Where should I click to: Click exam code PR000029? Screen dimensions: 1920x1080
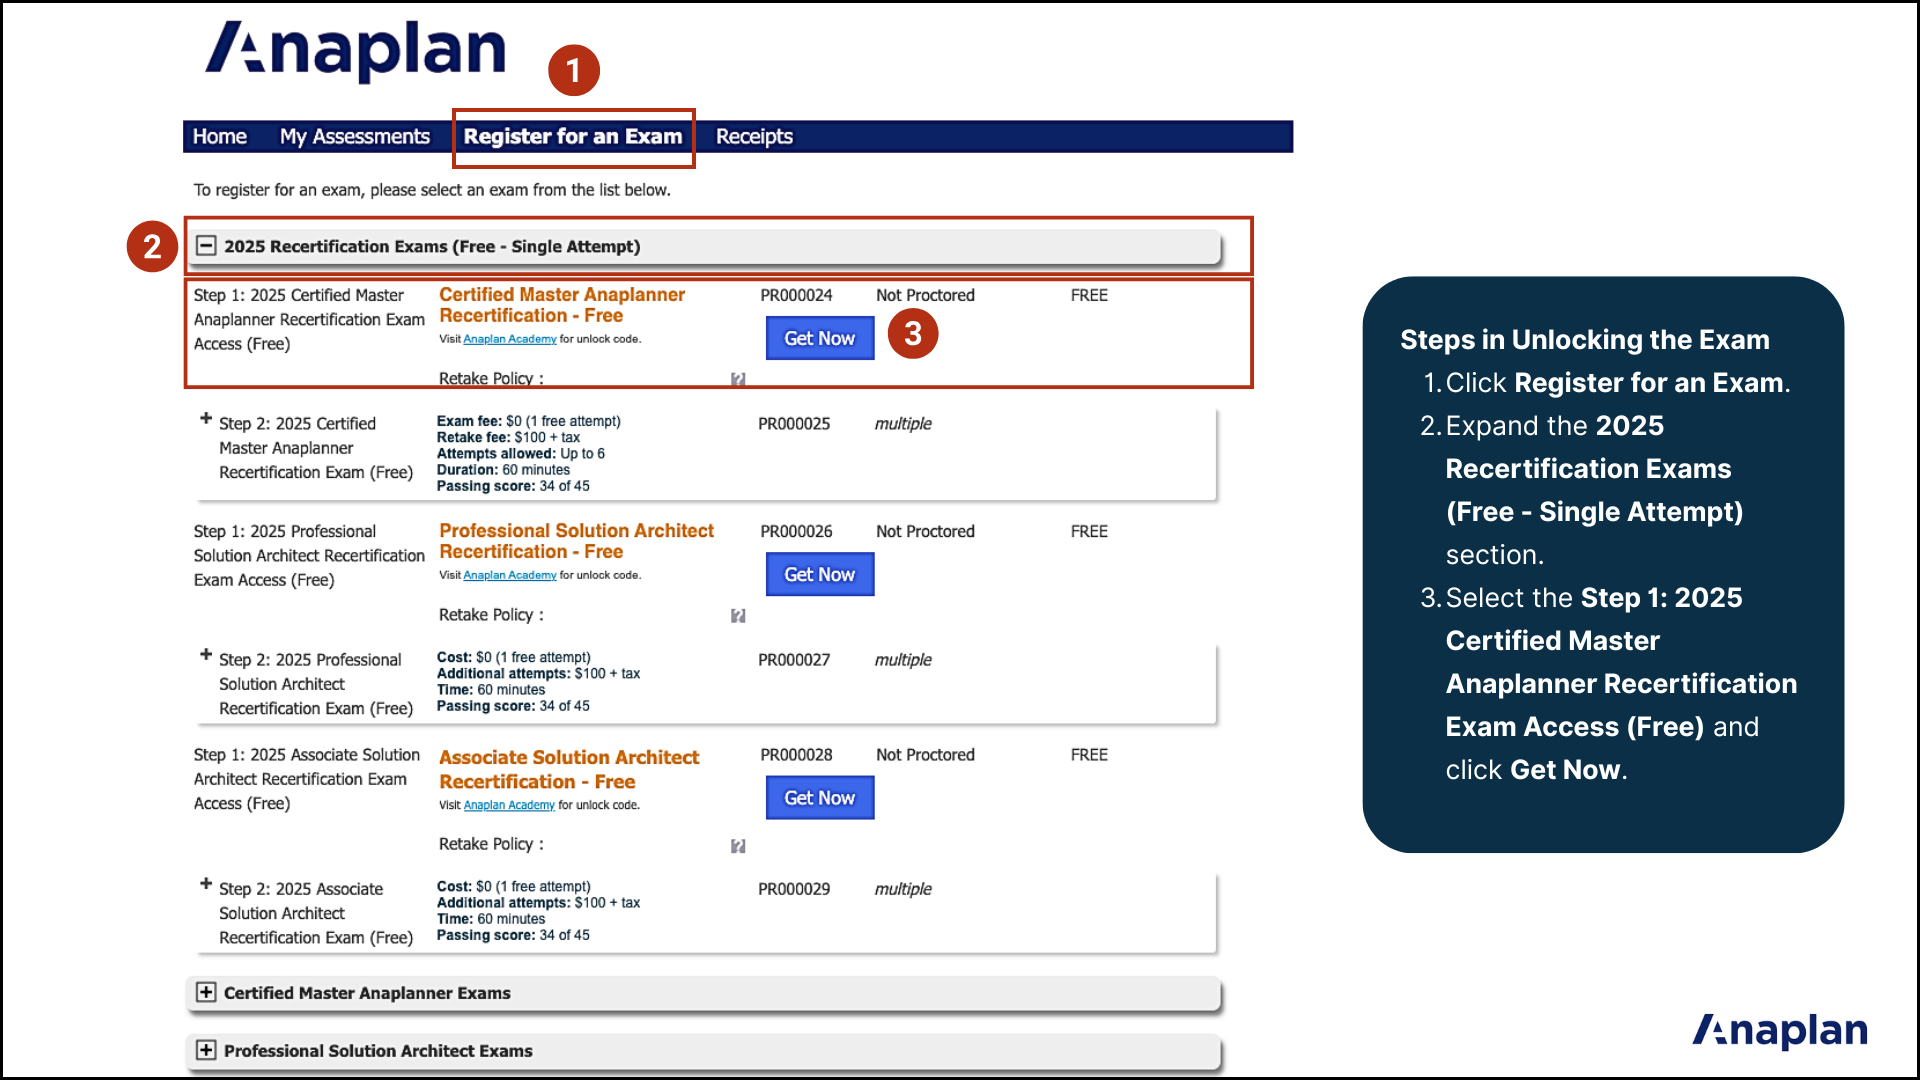click(794, 889)
